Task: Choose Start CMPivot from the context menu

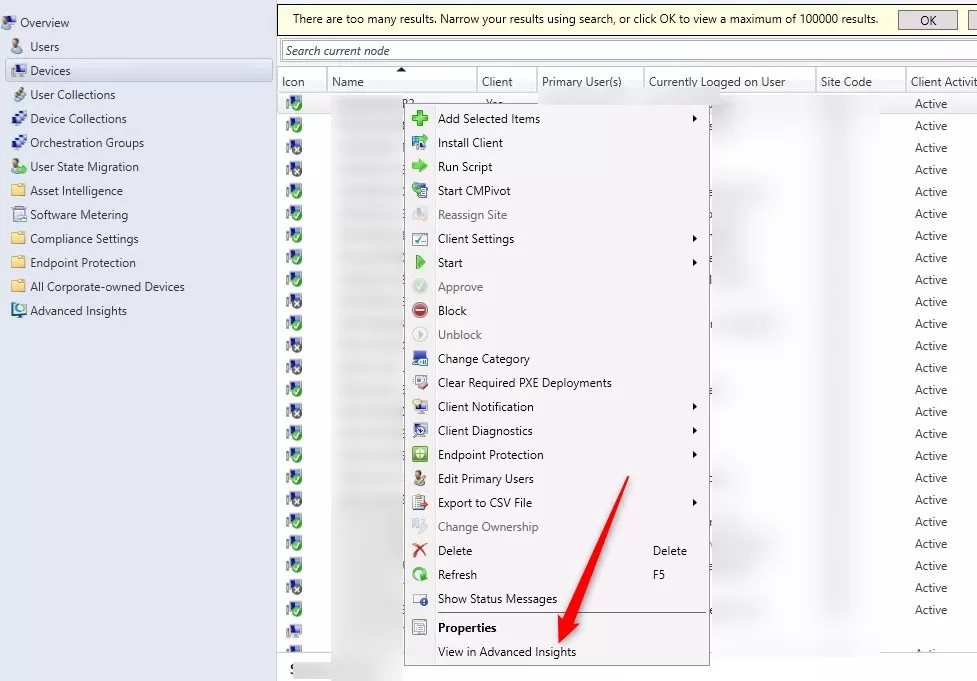Action: (474, 191)
